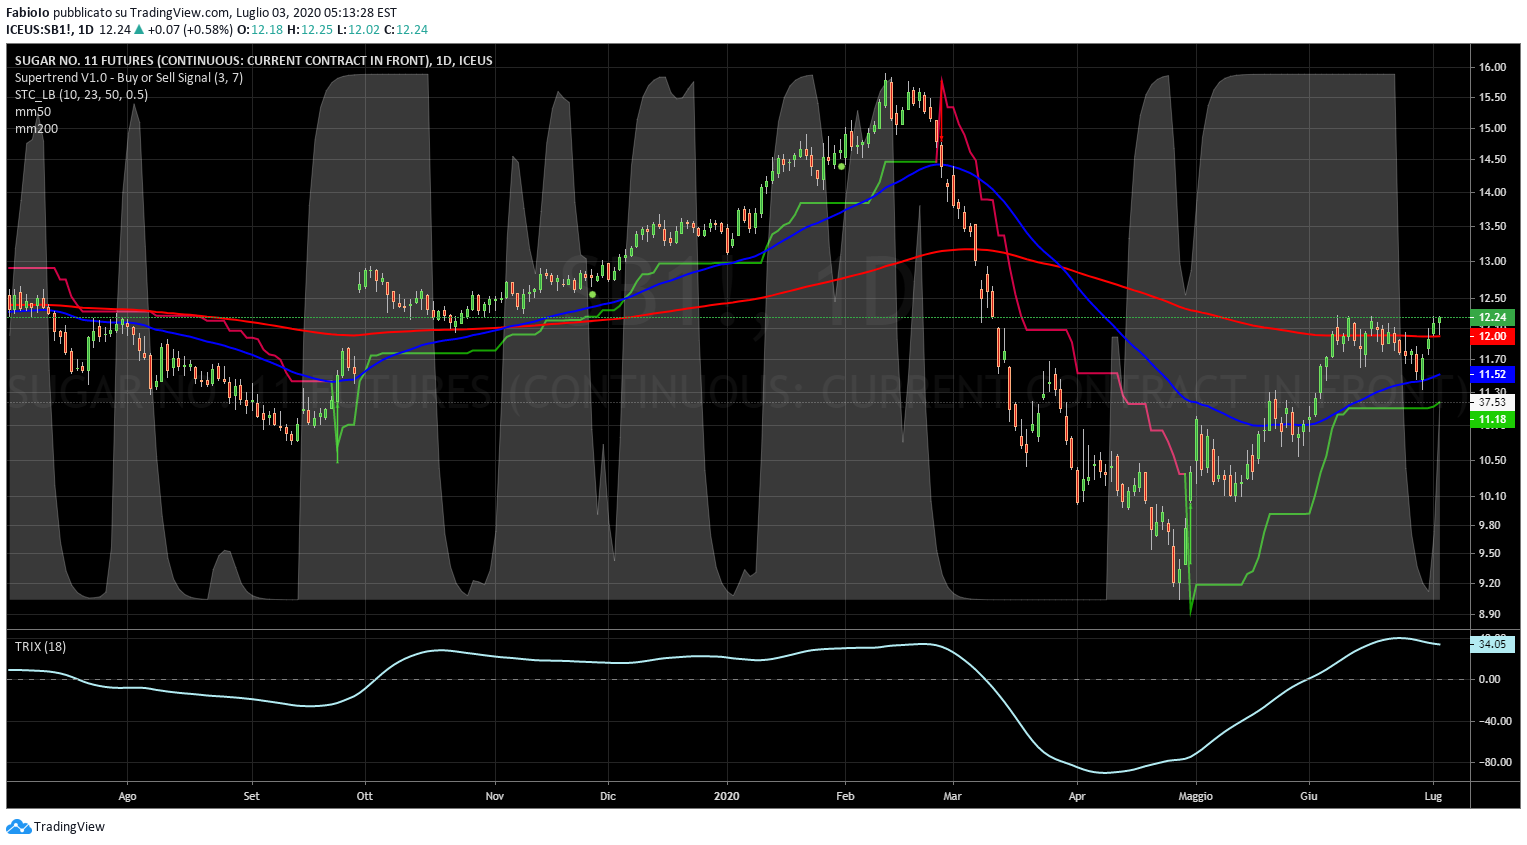Click the Dic month label on time axis
Screen dimensions: 1527x845
tap(608, 797)
